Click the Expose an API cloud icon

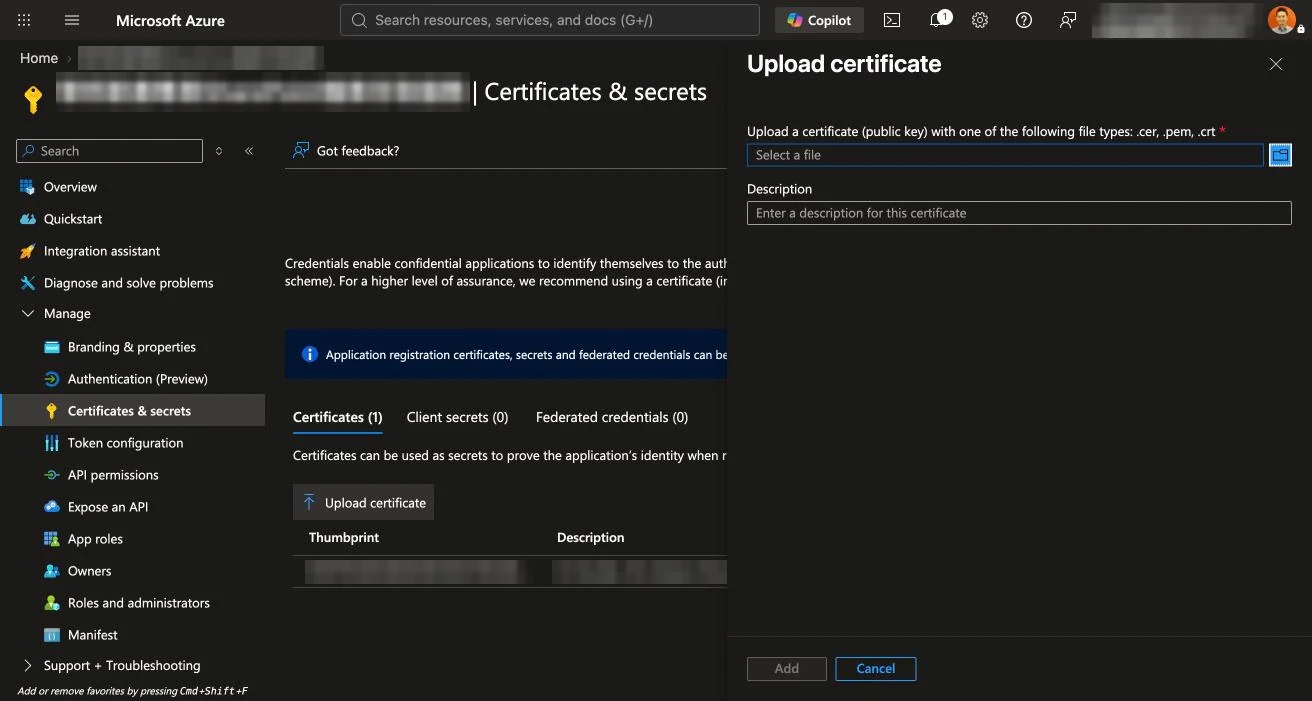pyautogui.click(x=52, y=507)
